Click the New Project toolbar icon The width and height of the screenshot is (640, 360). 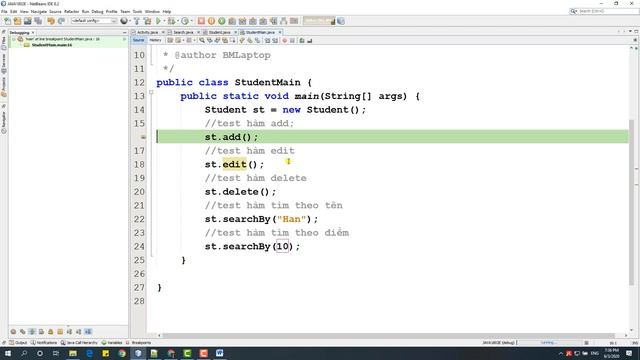17,21
